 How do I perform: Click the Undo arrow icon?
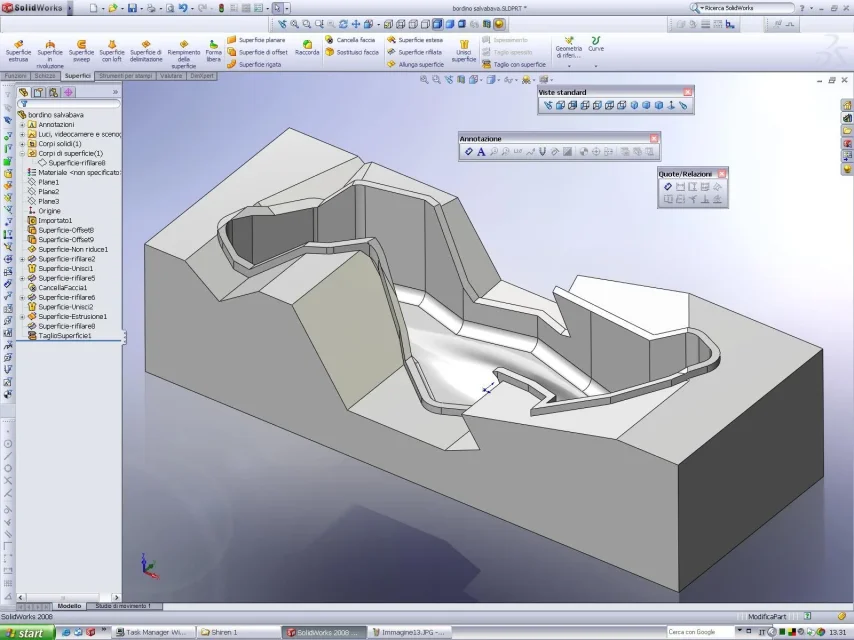click(183, 8)
